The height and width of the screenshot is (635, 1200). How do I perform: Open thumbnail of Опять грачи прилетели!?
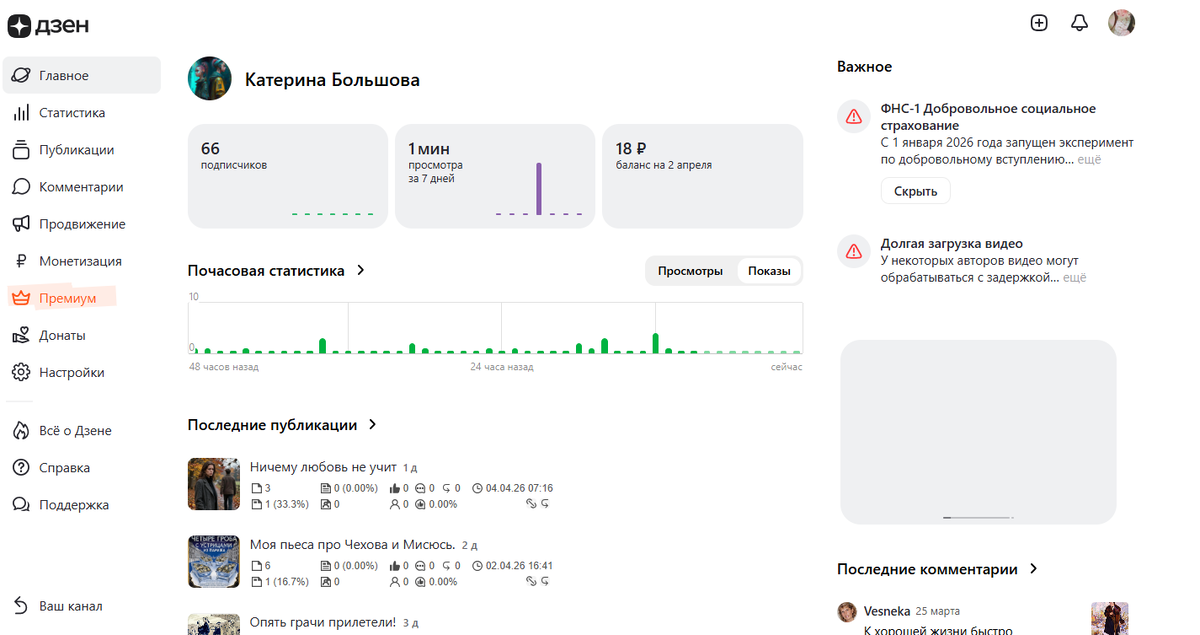pos(214,624)
